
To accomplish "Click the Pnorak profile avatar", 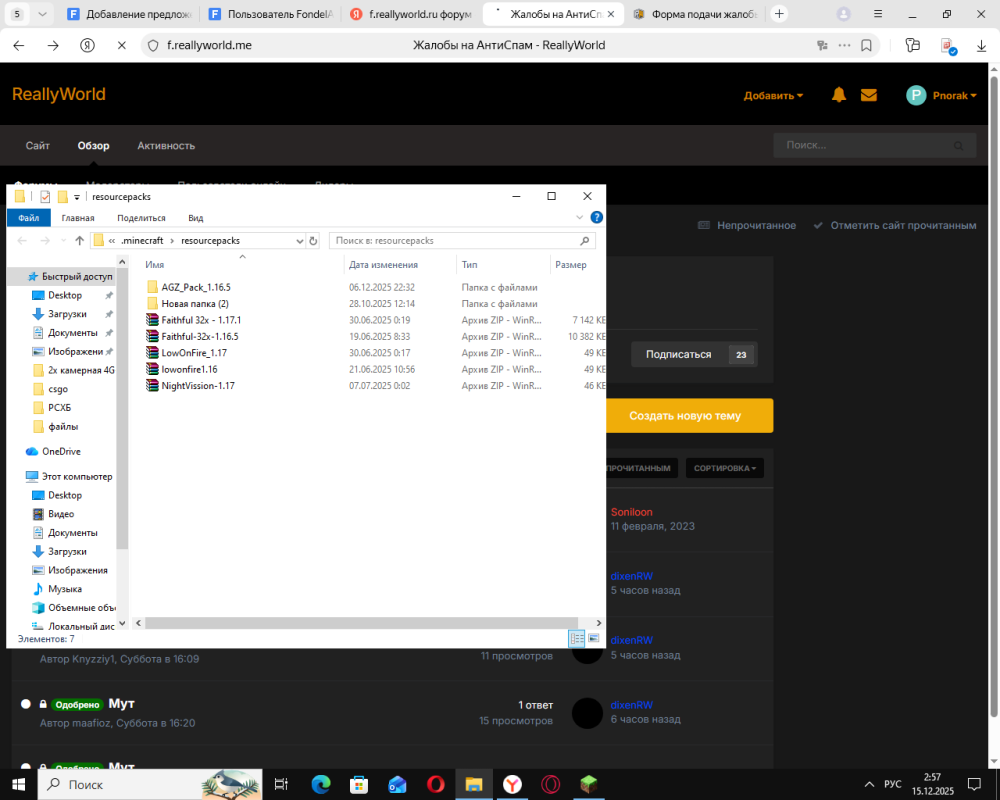I will coord(916,95).
